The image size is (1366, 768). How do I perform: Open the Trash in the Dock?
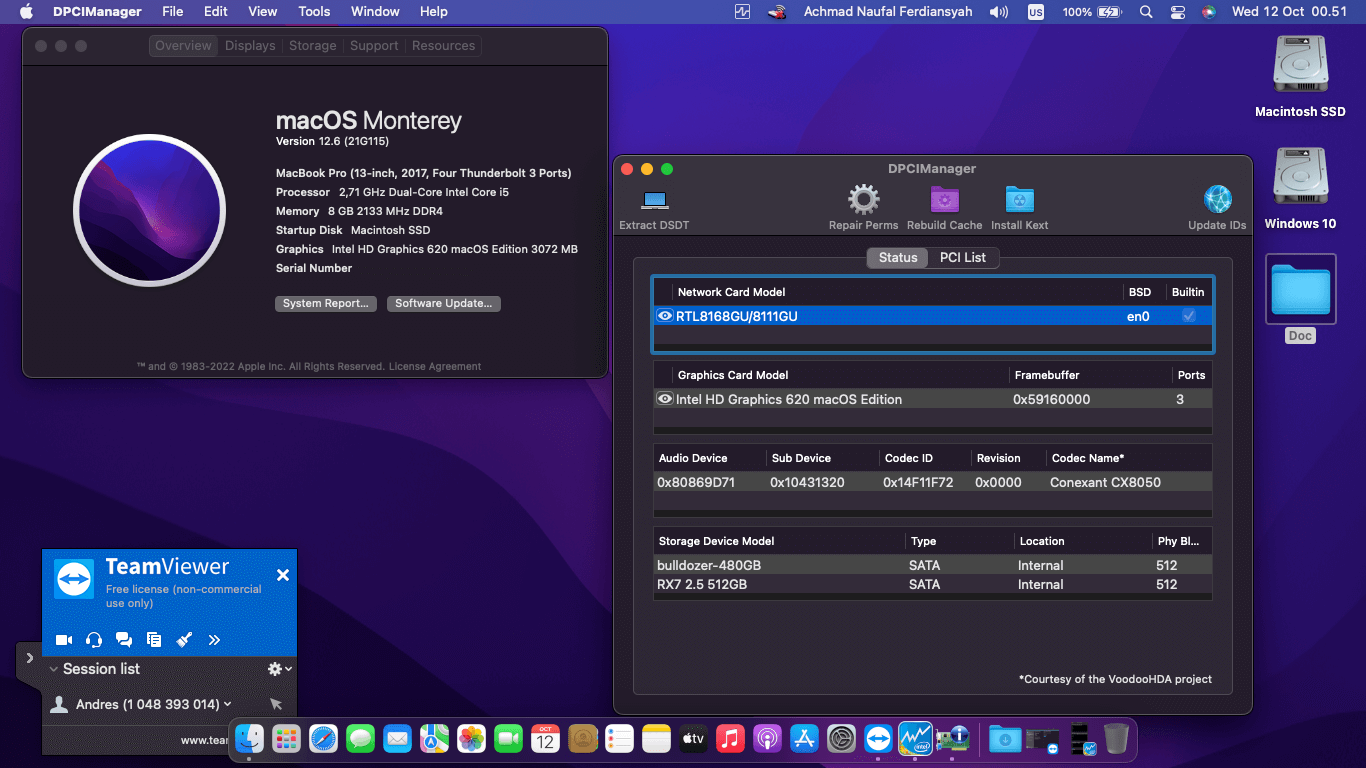click(x=1116, y=739)
